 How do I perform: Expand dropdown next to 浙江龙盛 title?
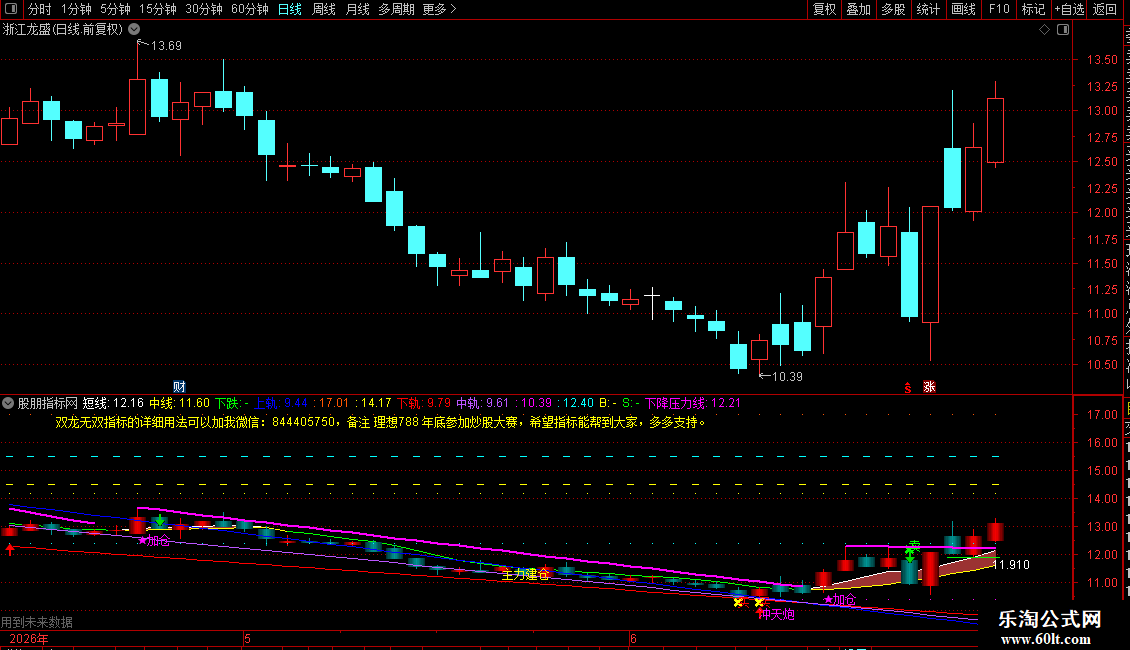tap(134, 29)
